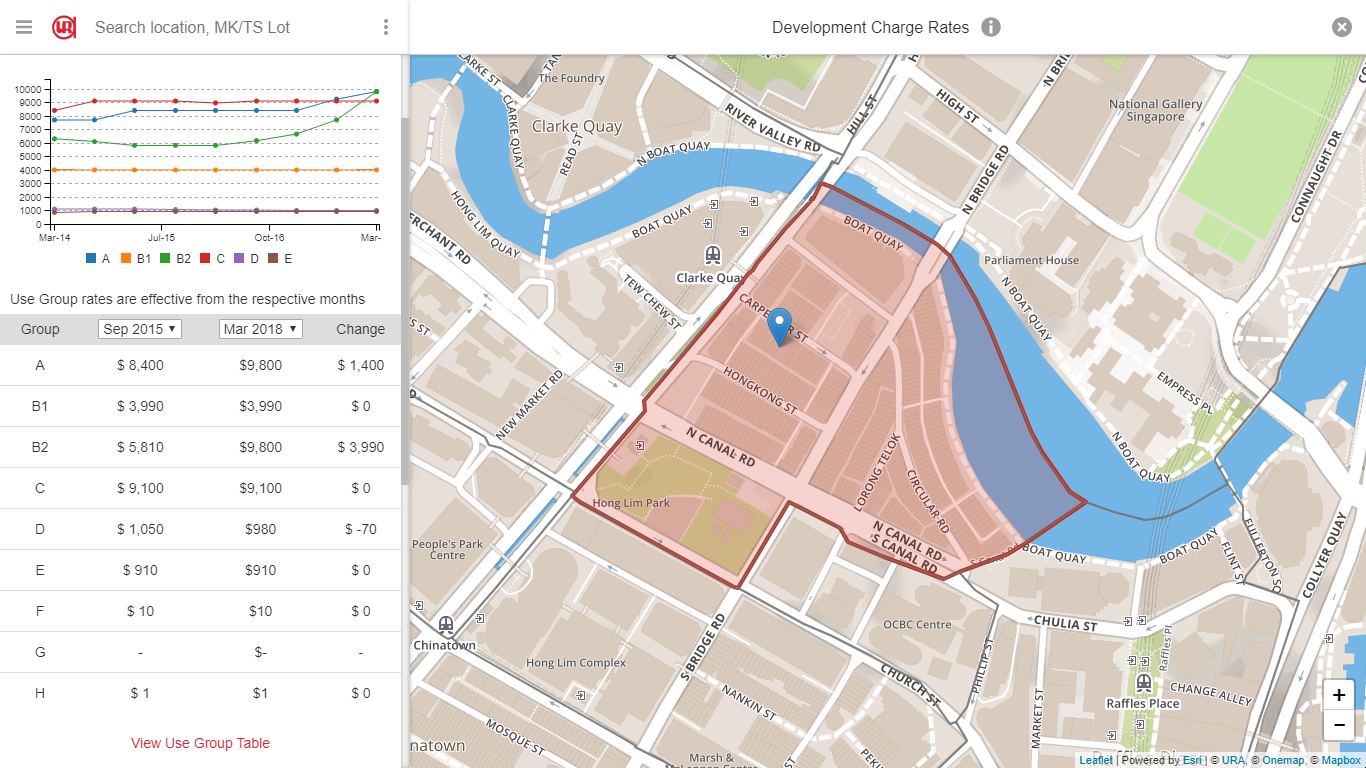
Task: Show Development Charge Rates info icon
Action: pyautogui.click(x=991, y=27)
